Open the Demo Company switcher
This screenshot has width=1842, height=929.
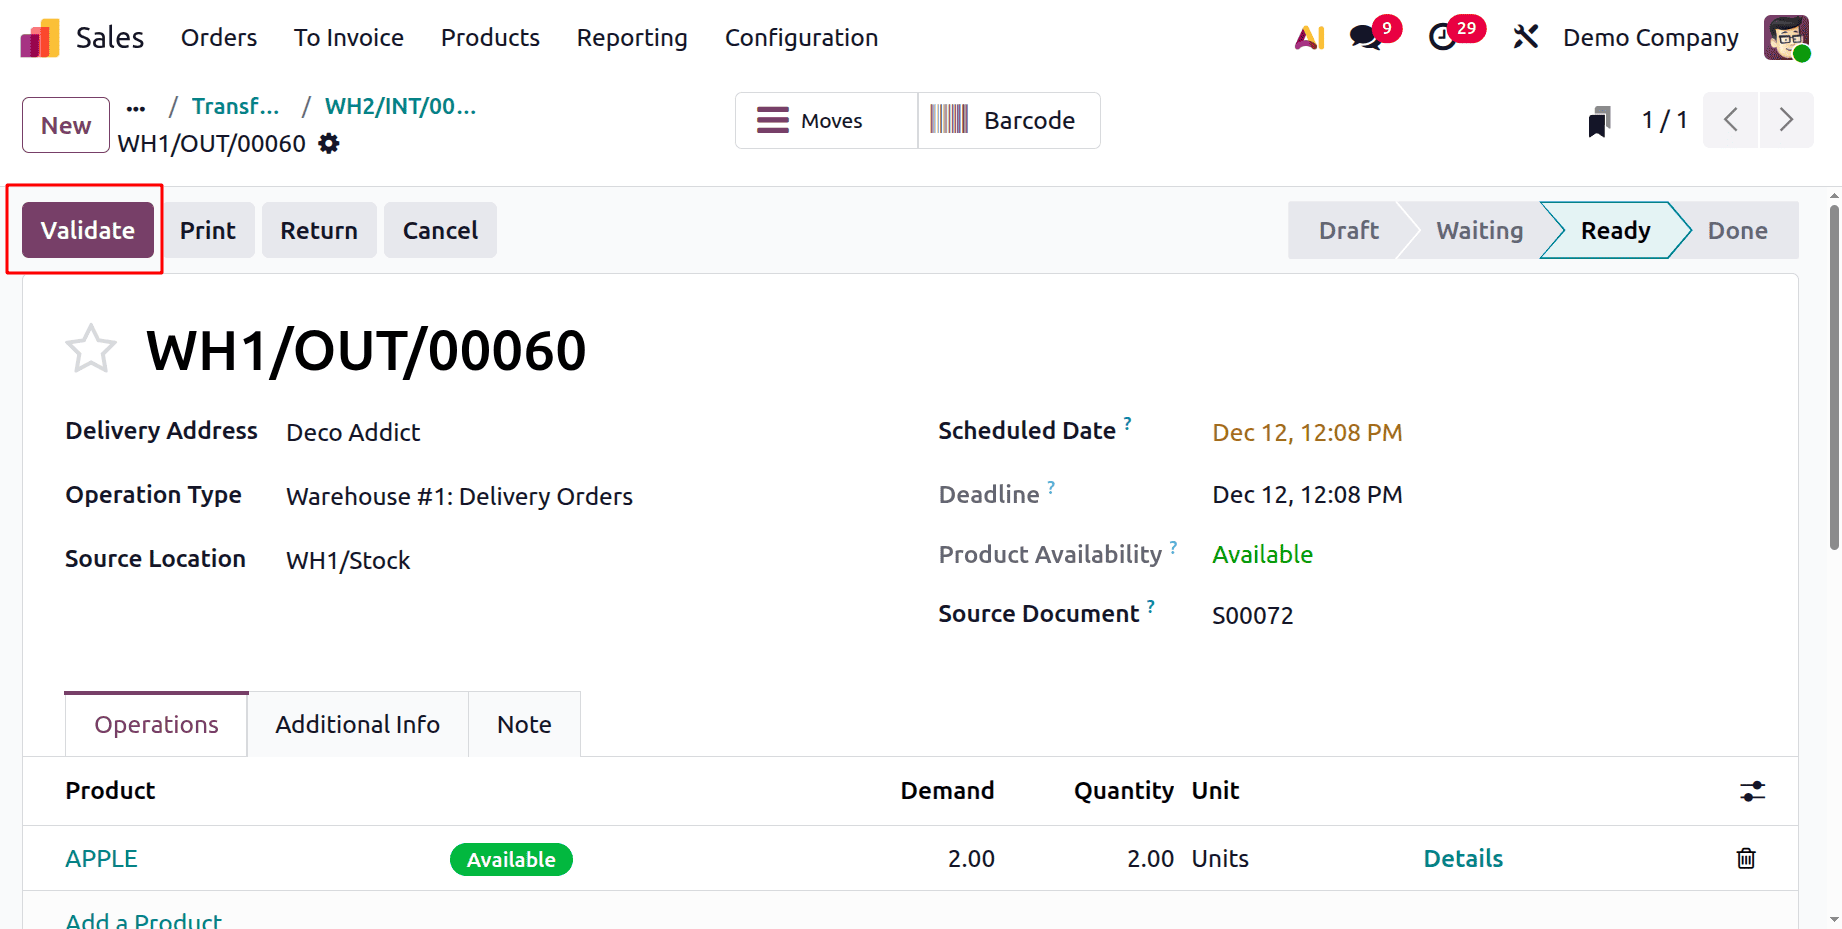[1650, 38]
